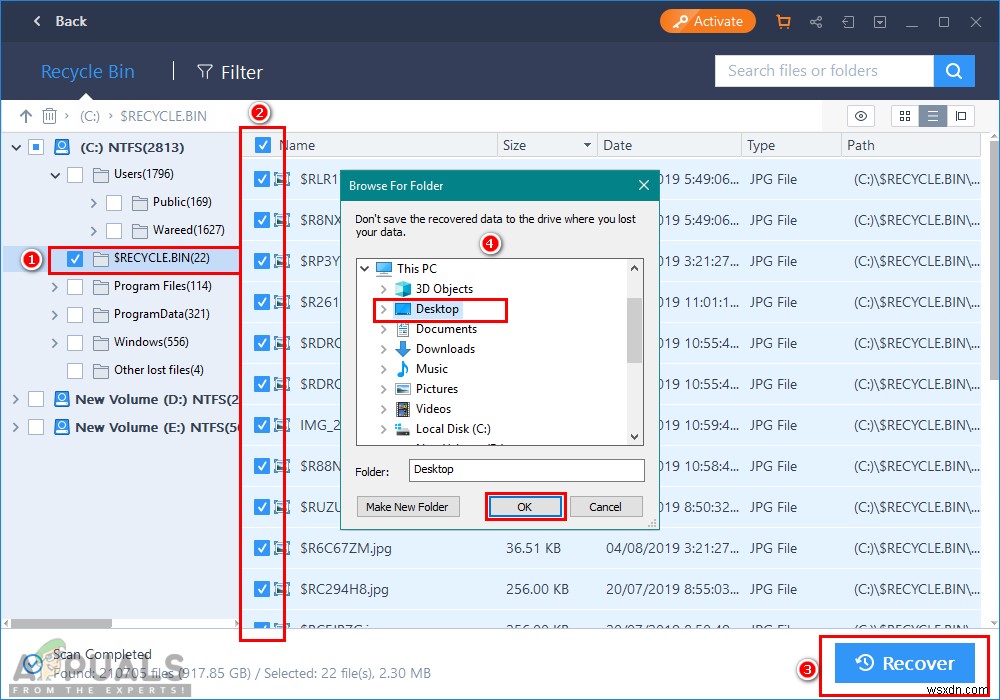1000x700 pixels.
Task: Toggle the select-all checkbox beside Name
Action: point(263,145)
